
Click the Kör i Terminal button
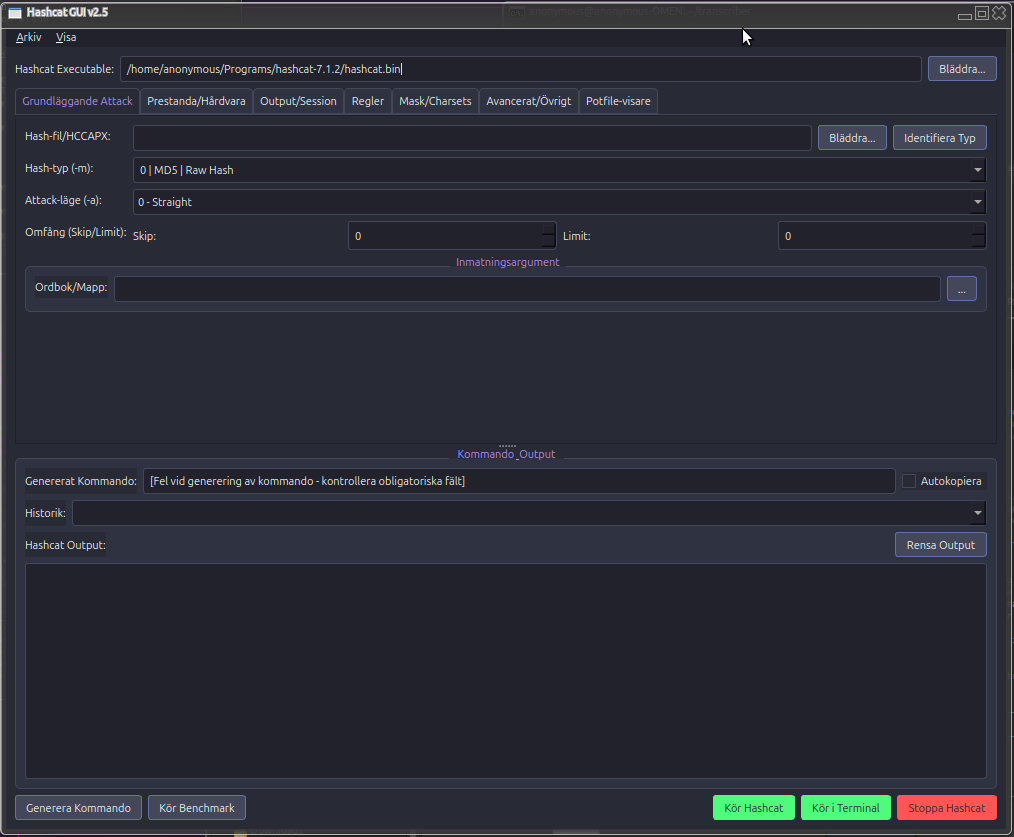pos(845,808)
